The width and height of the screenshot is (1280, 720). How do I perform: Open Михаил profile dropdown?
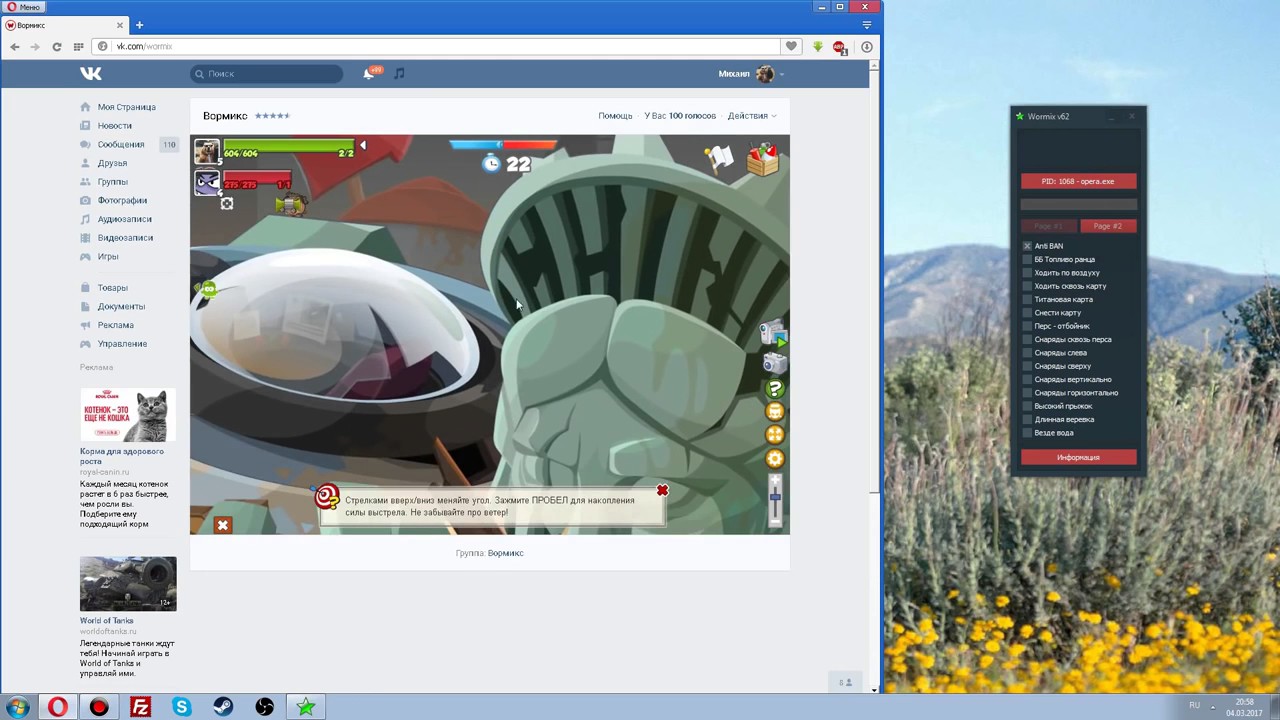pyautogui.click(x=751, y=73)
